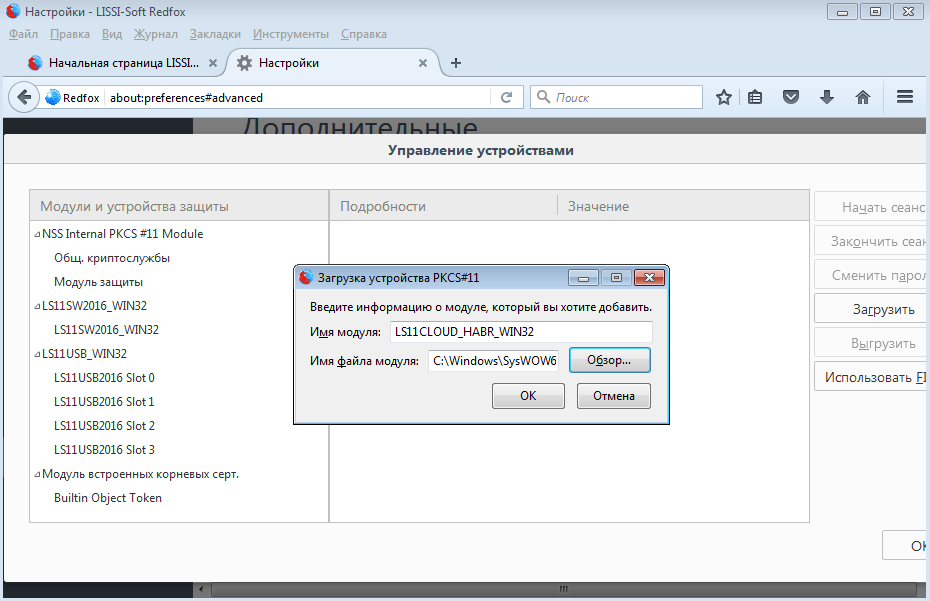Open a new tab with plus button
This screenshot has width=930, height=601.
pos(456,63)
